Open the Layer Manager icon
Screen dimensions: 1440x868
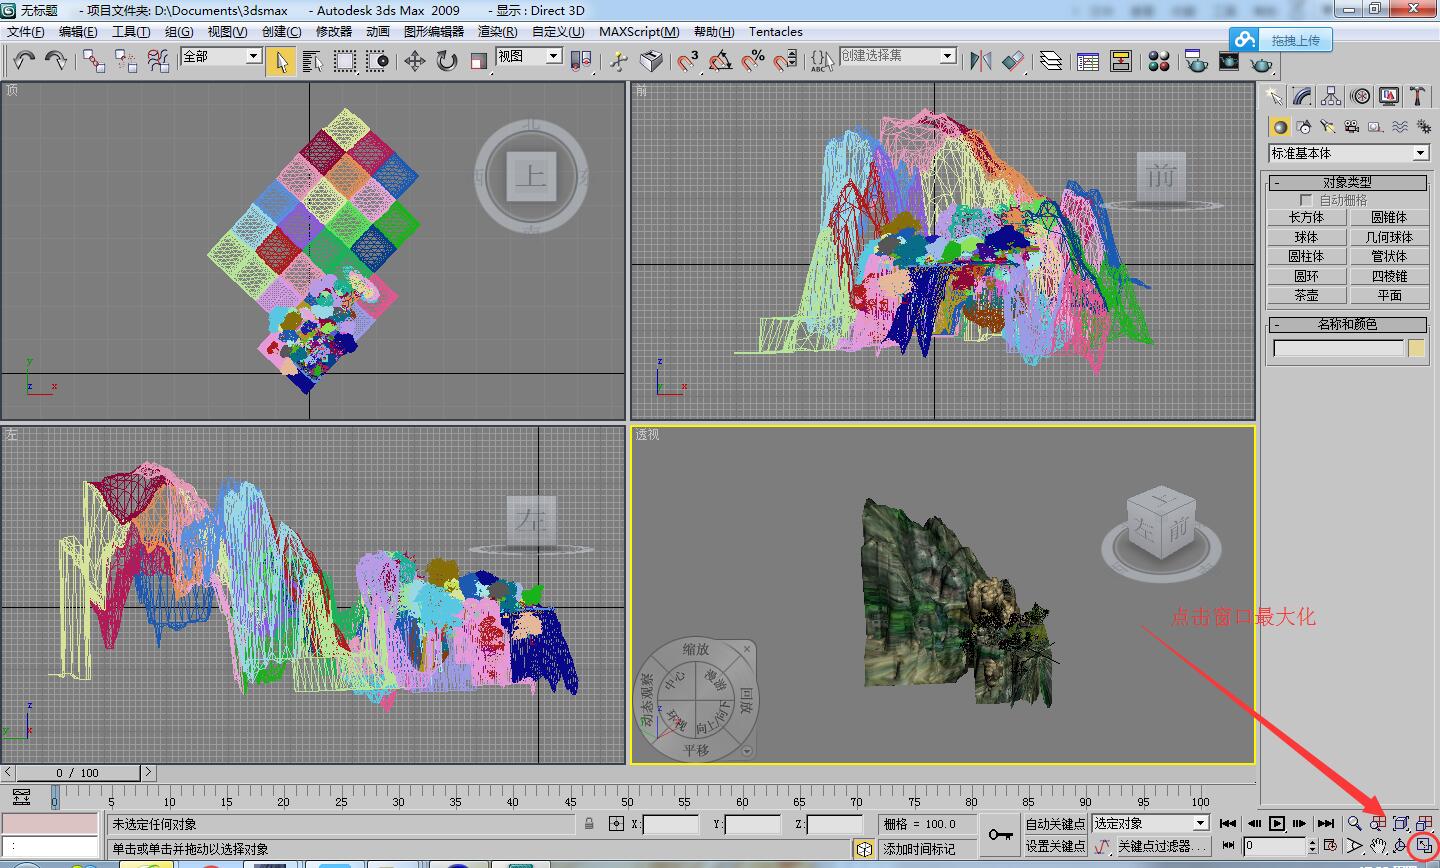(1050, 61)
